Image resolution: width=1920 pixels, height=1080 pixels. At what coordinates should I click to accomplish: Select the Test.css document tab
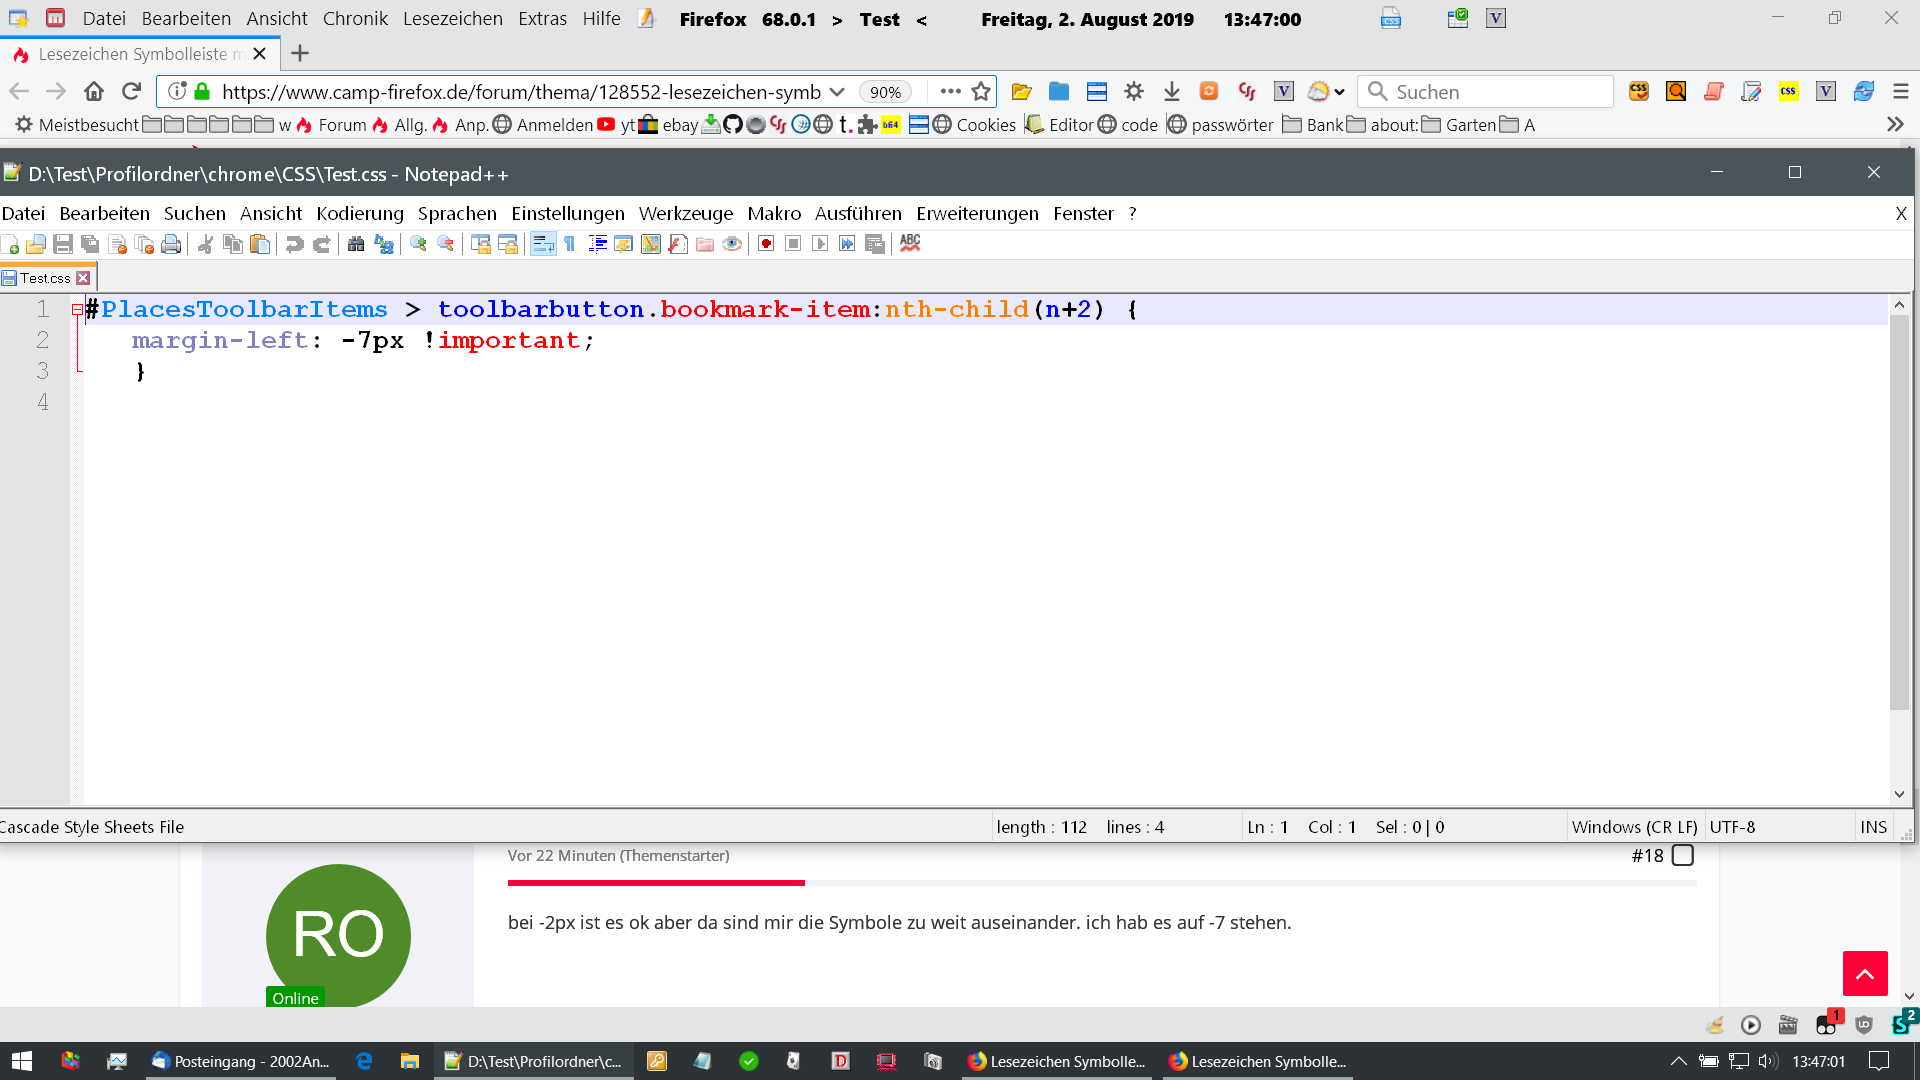click(x=44, y=278)
